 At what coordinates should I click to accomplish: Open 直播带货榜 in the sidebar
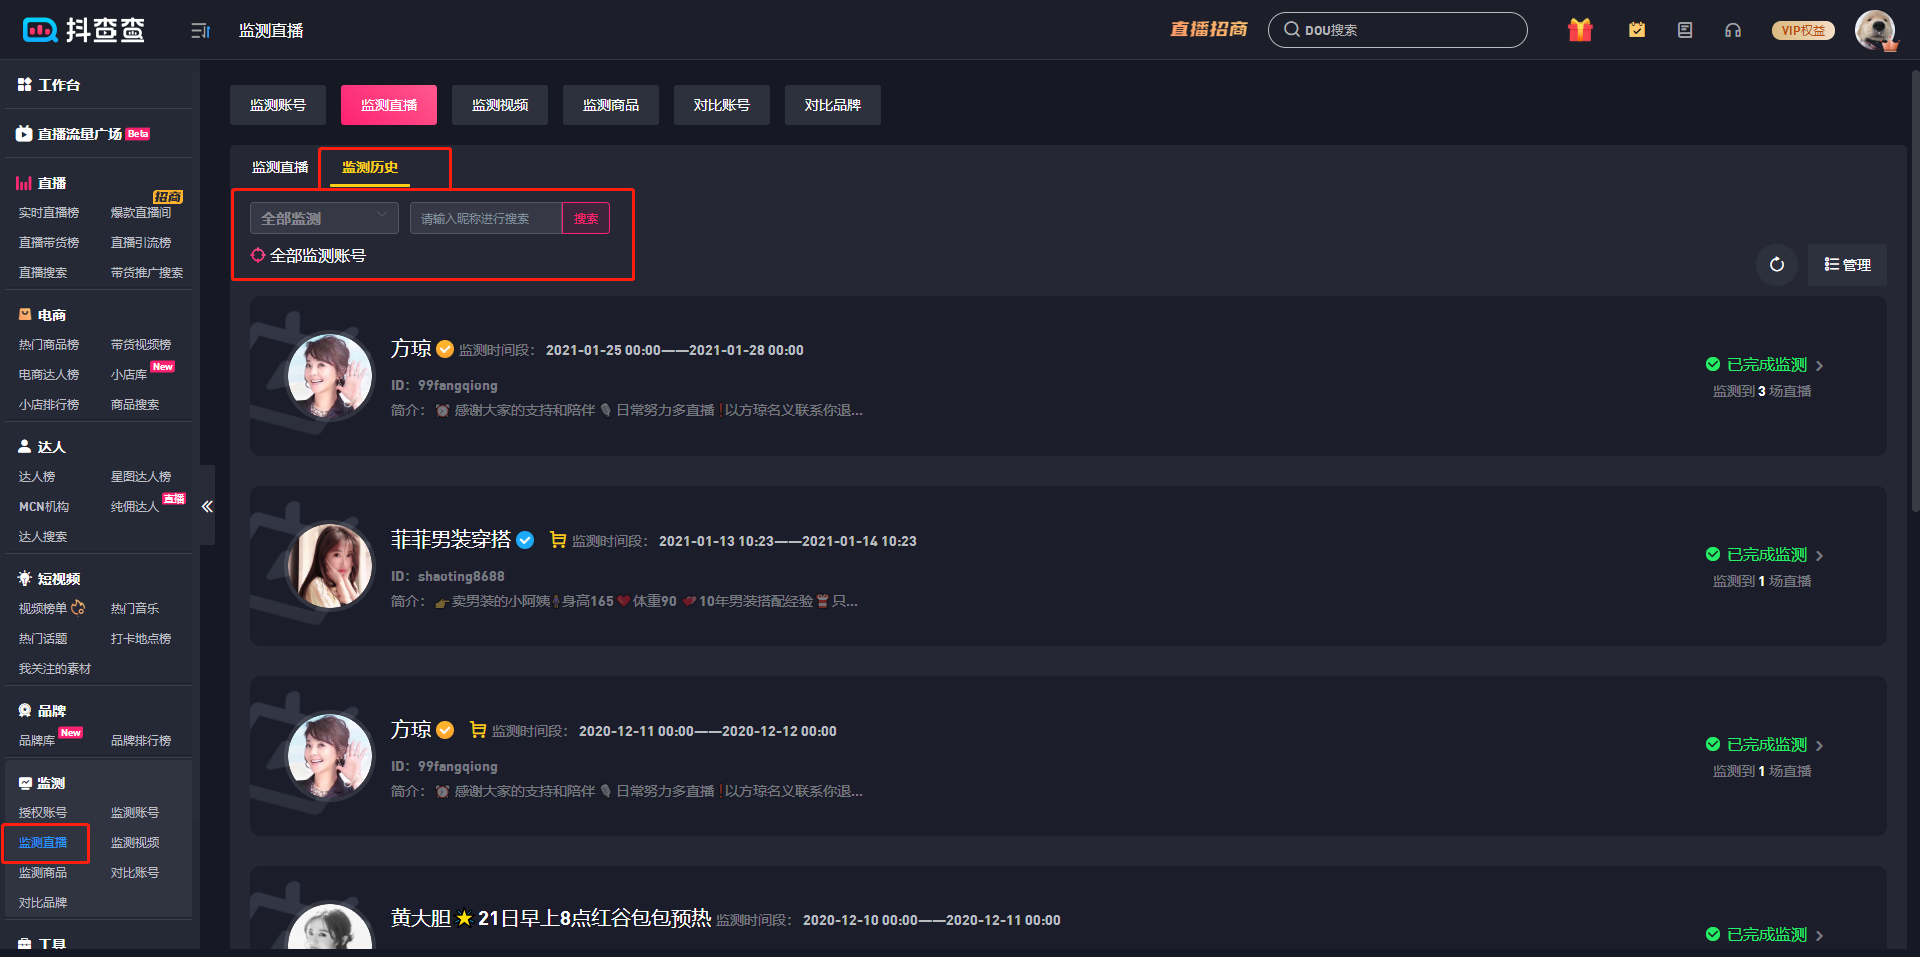(x=49, y=243)
